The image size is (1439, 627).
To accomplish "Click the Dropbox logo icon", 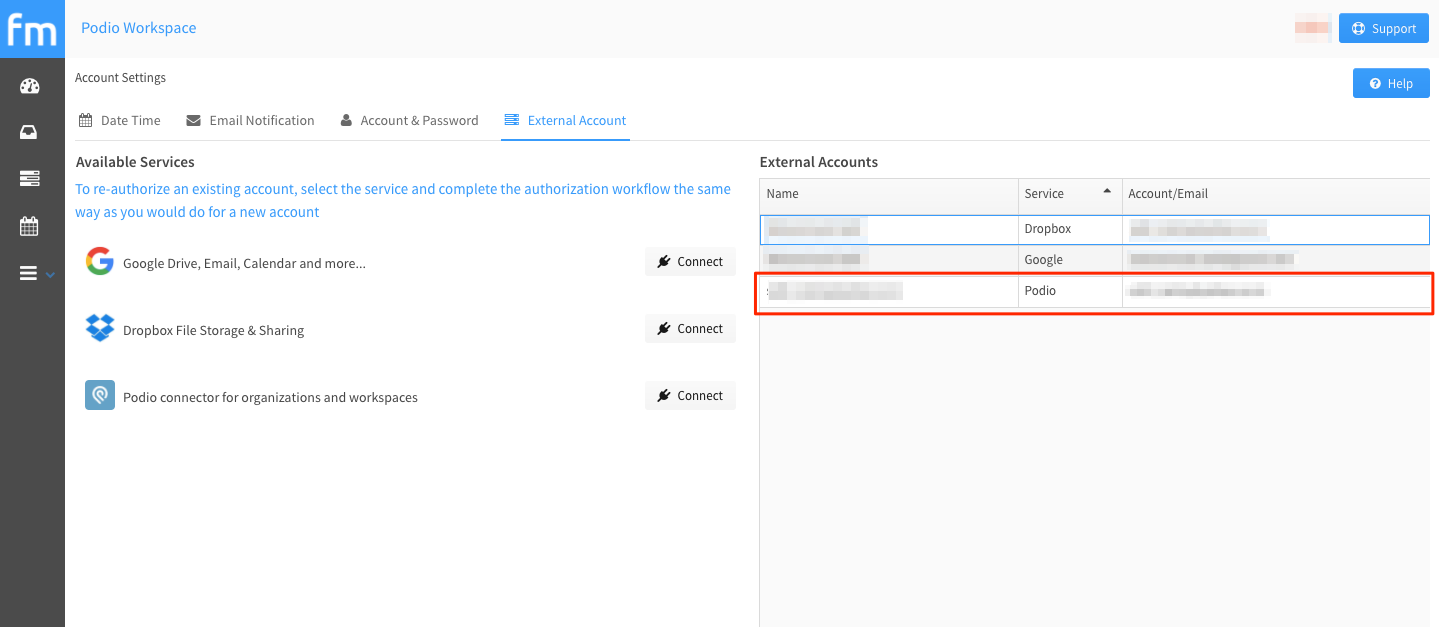I will pyautogui.click(x=99, y=329).
